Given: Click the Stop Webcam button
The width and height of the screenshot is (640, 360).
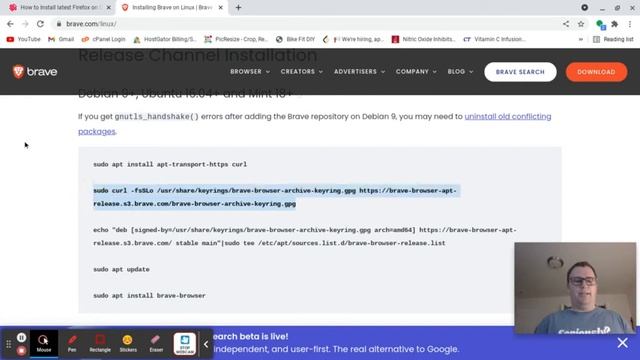Looking at the screenshot, I should tap(184, 344).
